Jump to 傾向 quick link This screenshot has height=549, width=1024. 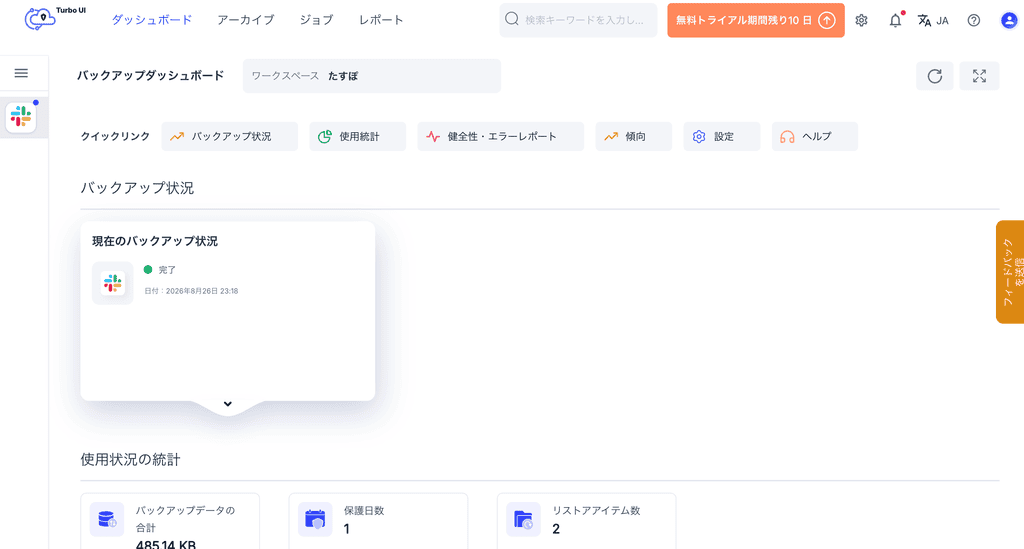click(x=633, y=136)
